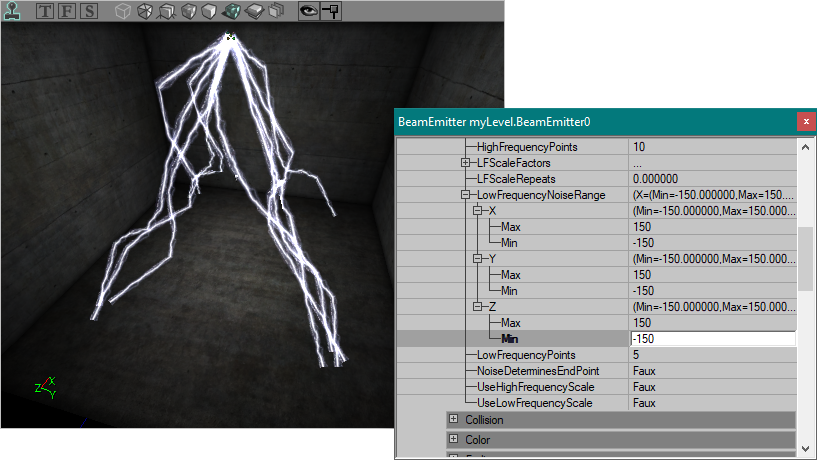Click the properties vertical scrollbar thumb
Screen dimensions: 817x460
tap(805, 259)
